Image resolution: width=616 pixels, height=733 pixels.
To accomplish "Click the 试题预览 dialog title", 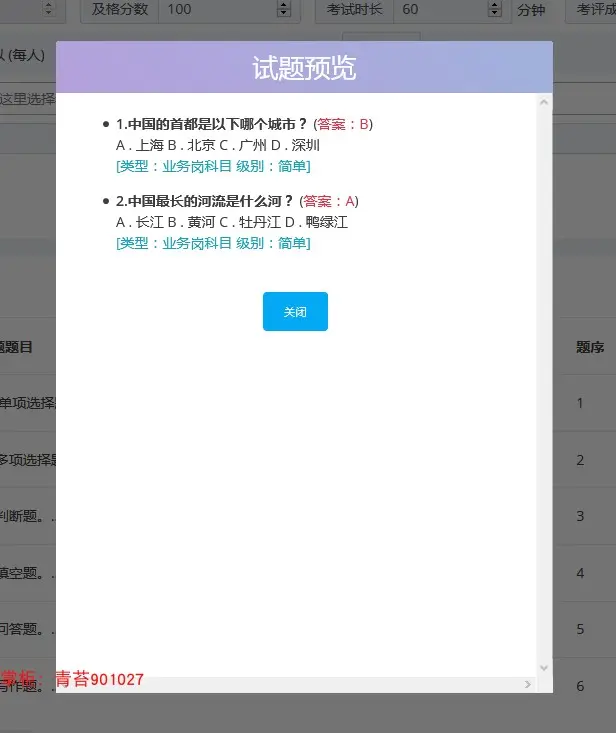I will click(x=304, y=68).
